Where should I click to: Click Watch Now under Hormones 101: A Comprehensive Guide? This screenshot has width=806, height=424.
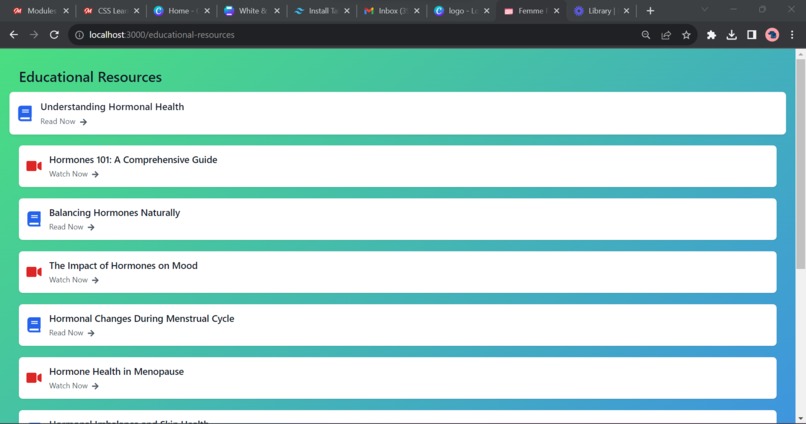68,174
